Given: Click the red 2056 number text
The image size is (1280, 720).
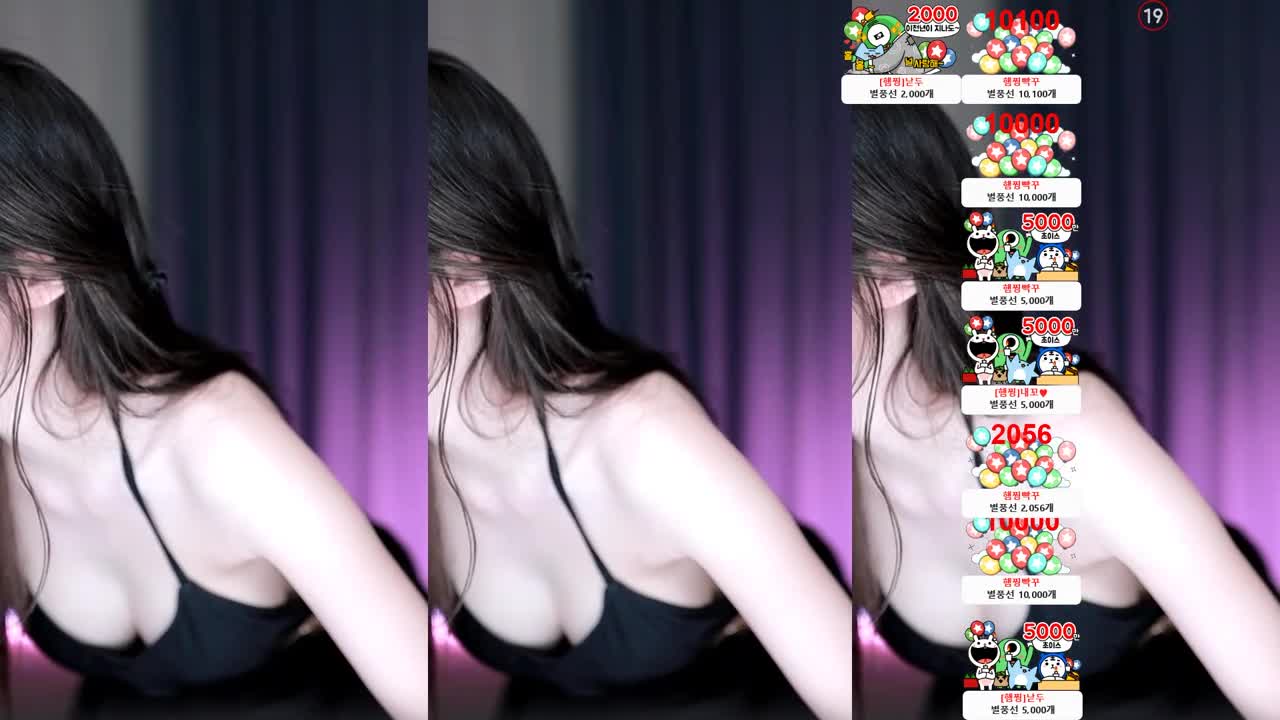Looking at the screenshot, I should tap(1021, 434).
